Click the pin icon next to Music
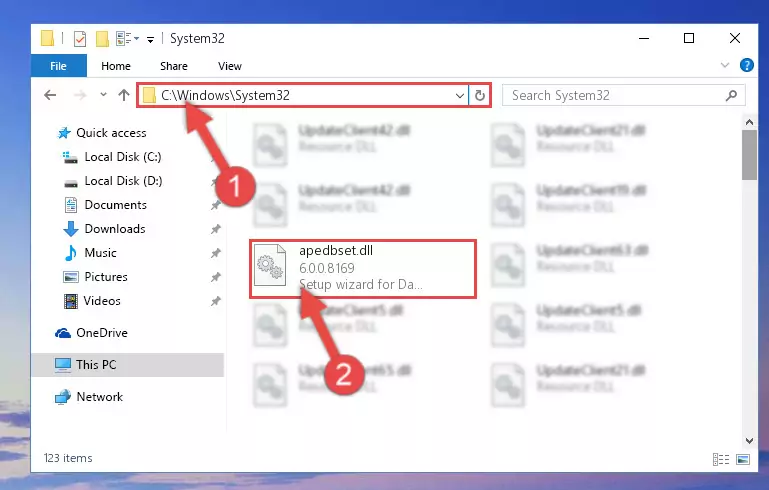 pyautogui.click(x=215, y=253)
